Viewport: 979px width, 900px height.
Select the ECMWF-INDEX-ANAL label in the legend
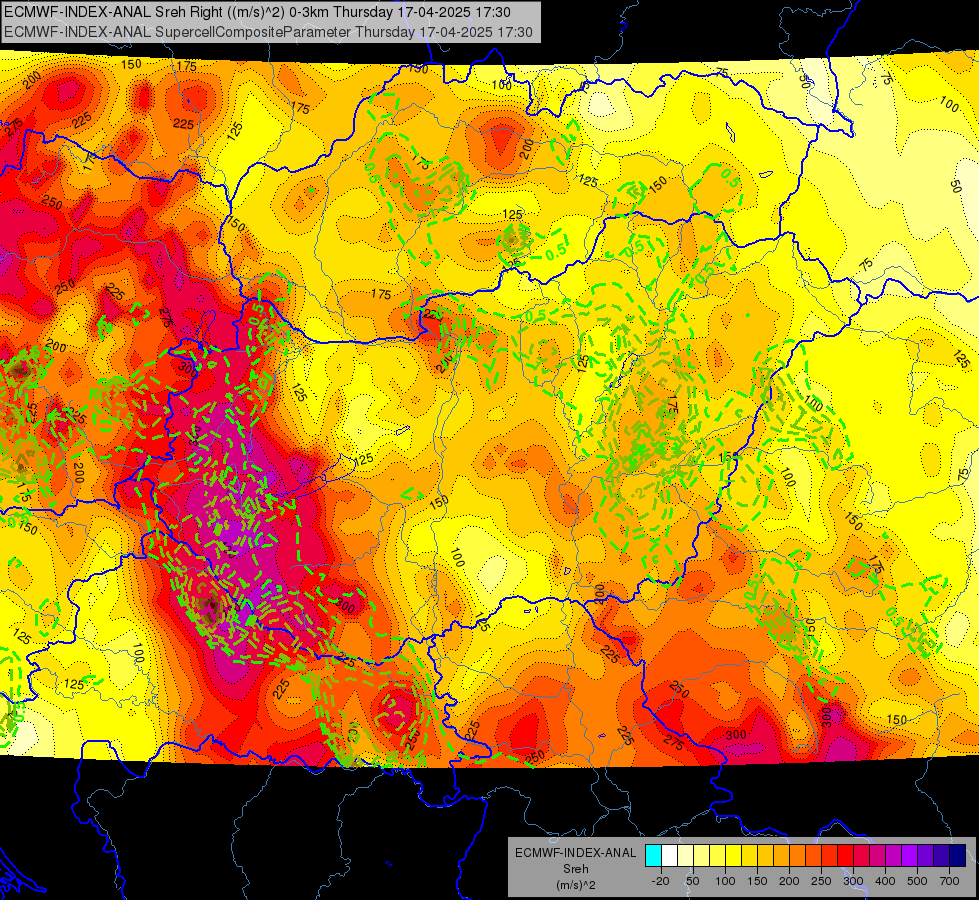(576, 853)
